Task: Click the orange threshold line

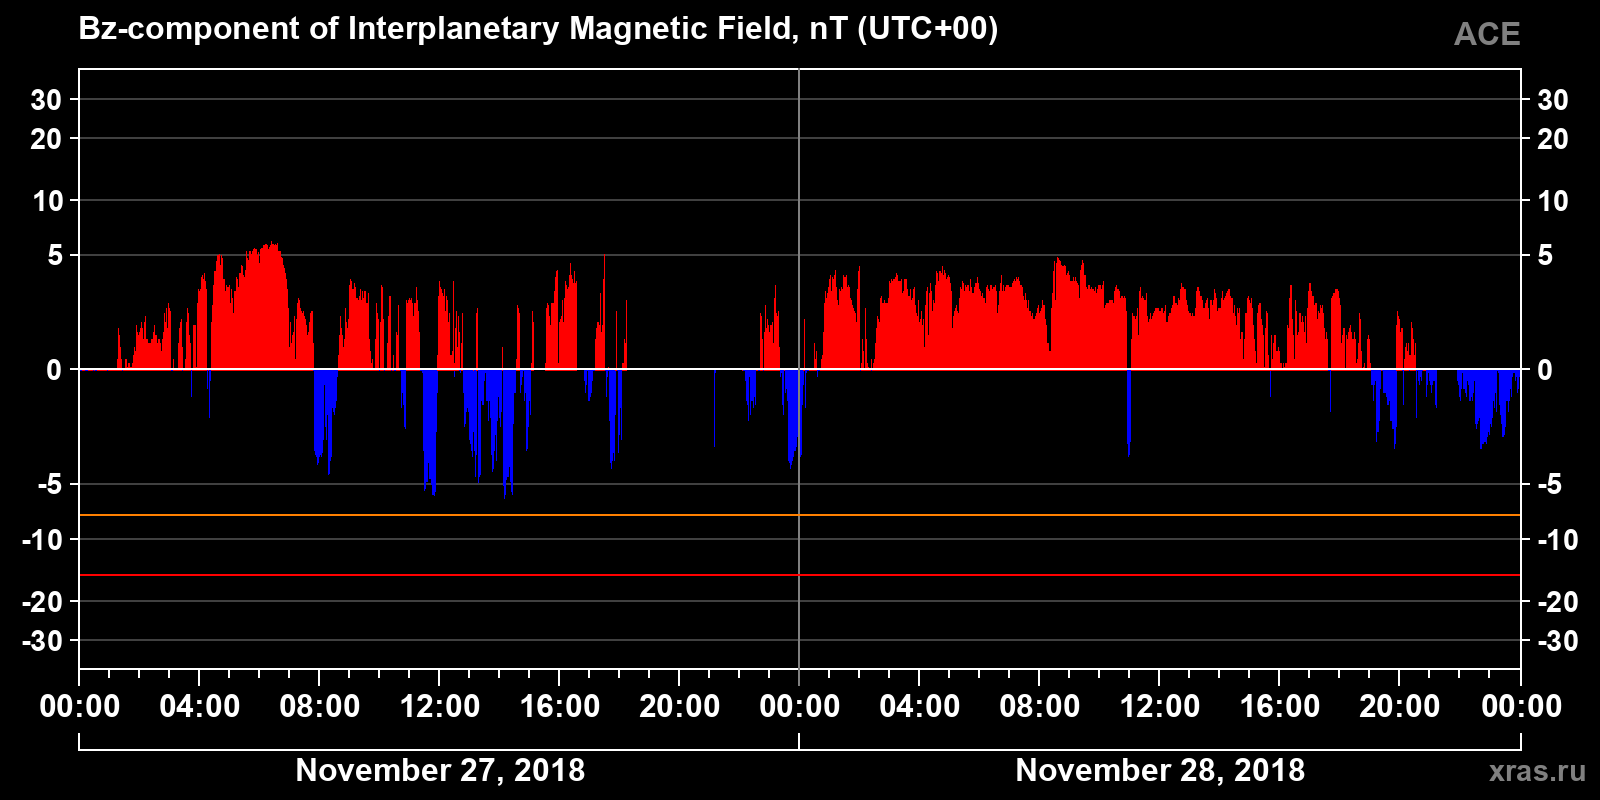Action: click(x=800, y=515)
